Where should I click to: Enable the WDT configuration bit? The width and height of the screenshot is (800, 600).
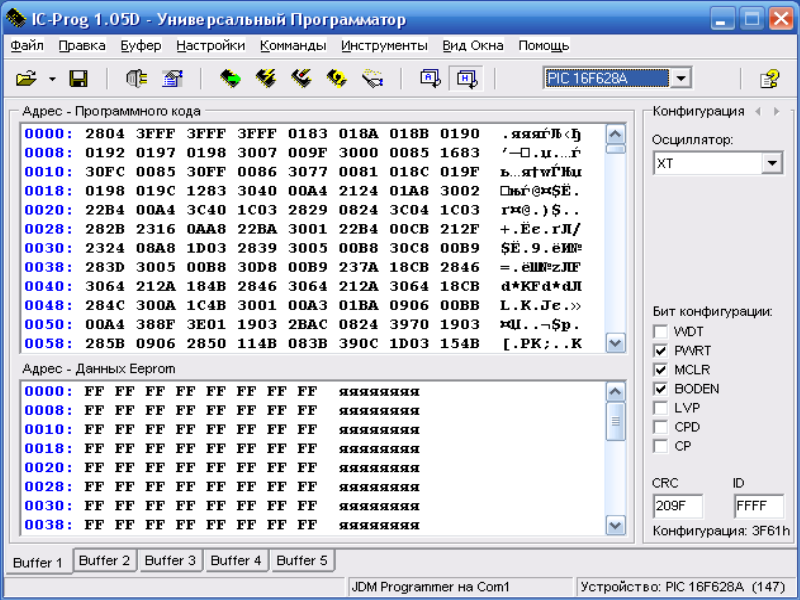[x=660, y=332]
